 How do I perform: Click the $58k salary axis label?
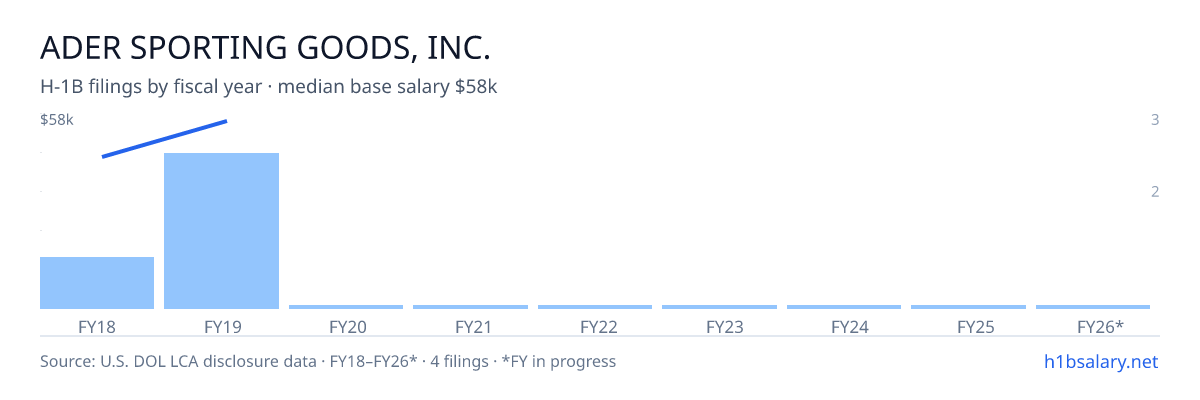click(x=57, y=120)
